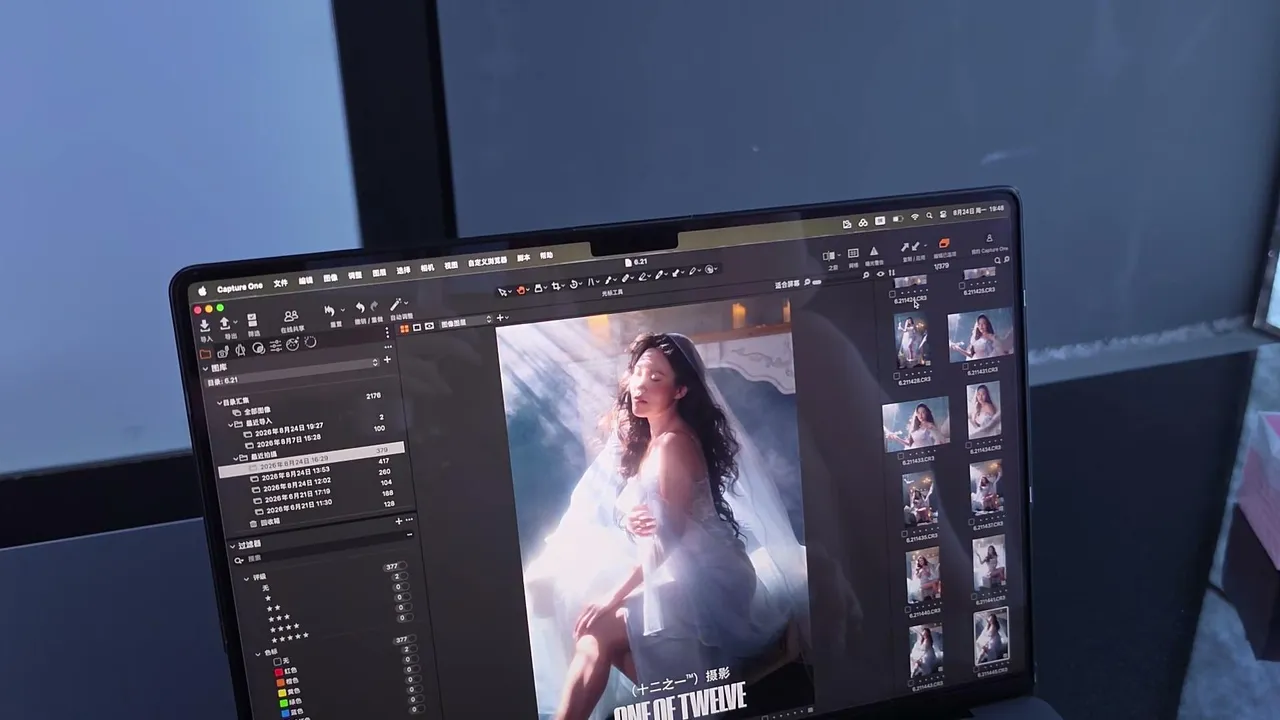Apply Auto Adjust magic wand
The width and height of the screenshot is (1280, 720).
(397, 304)
